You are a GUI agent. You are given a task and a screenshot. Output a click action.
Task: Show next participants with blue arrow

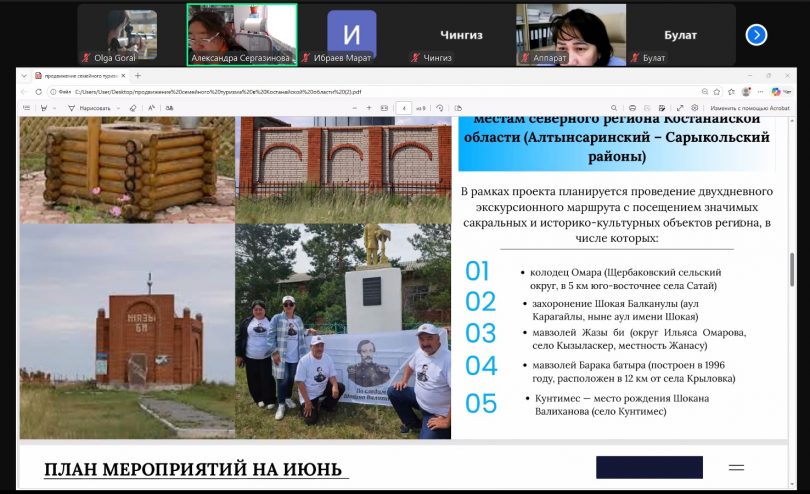756,35
